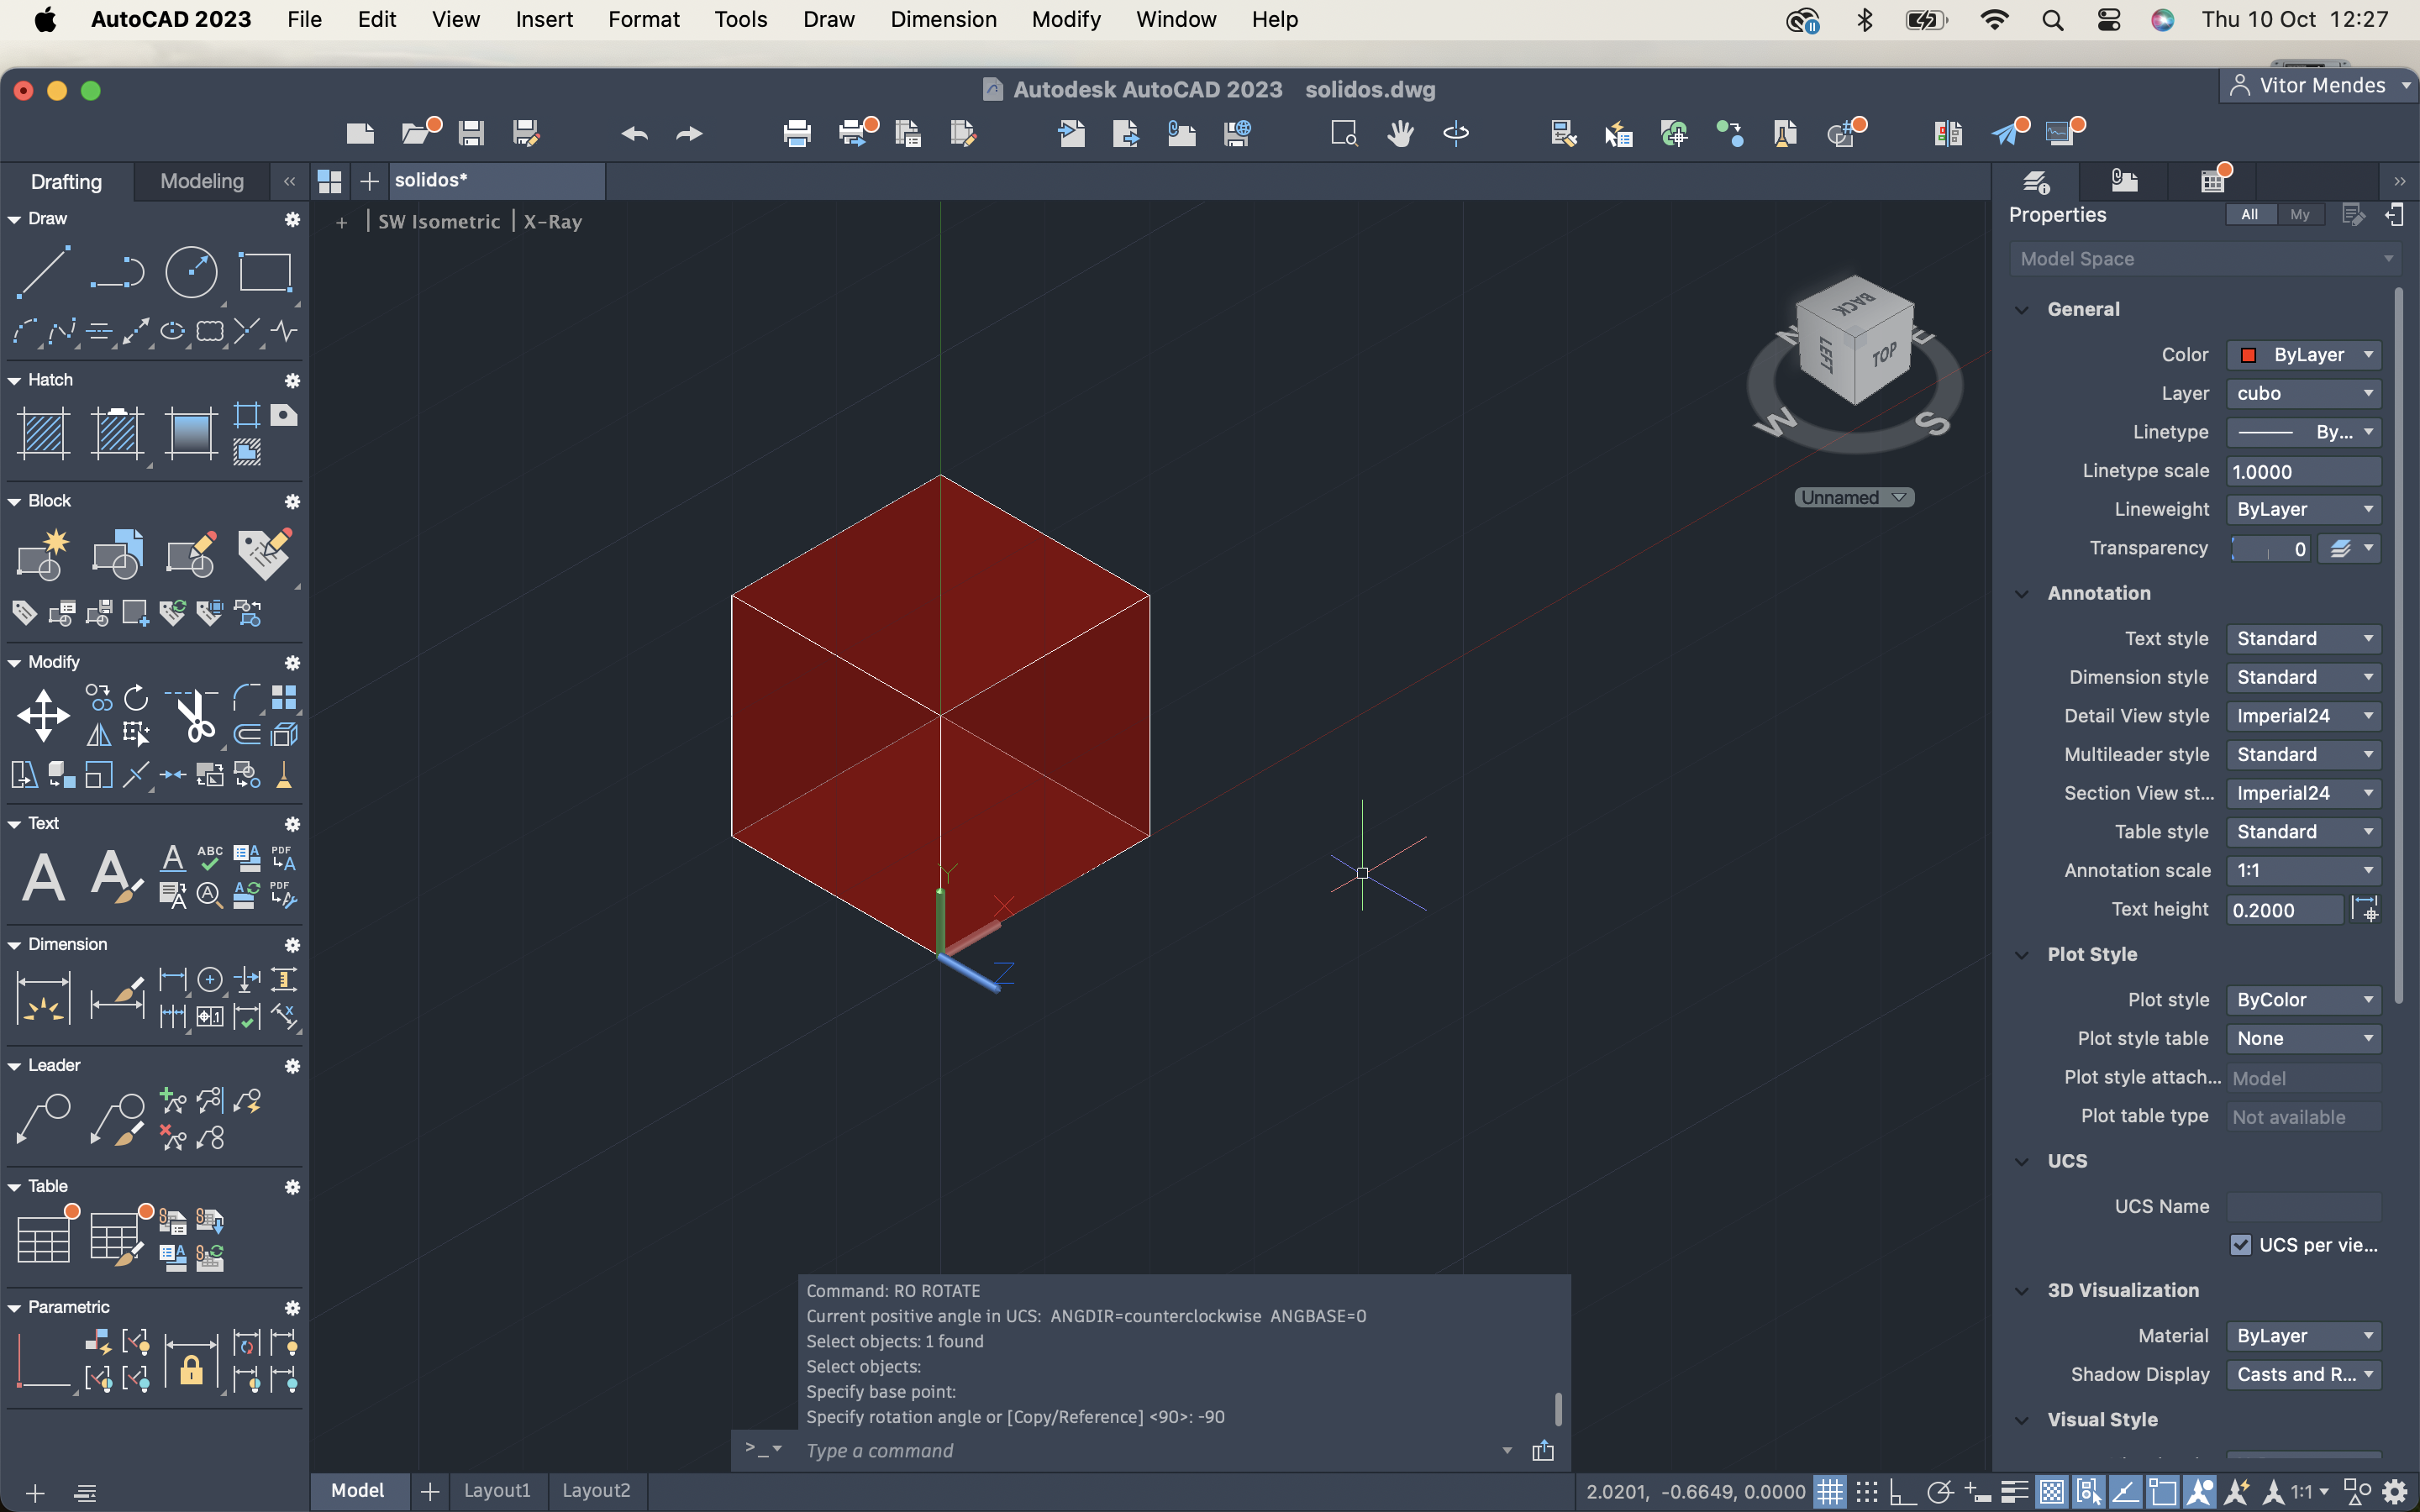Switch to the Layout2 tab
Viewport: 2420px width, 1512px height.
pyautogui.click(x=596, y=1490)
